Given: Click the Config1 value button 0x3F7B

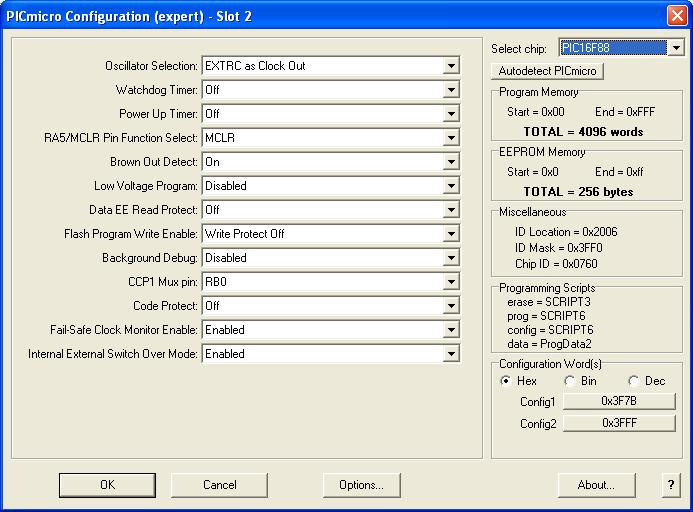Looking at the screenshot, I should click(619, 401).
